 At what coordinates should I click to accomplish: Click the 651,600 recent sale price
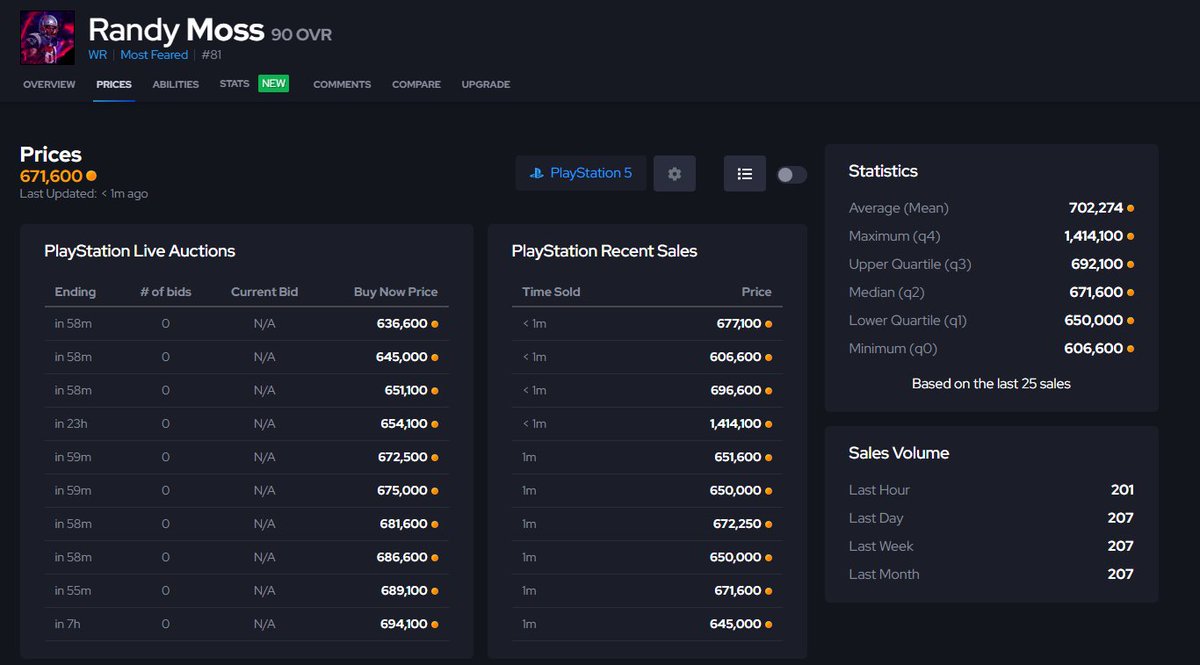tap(736, 457)
